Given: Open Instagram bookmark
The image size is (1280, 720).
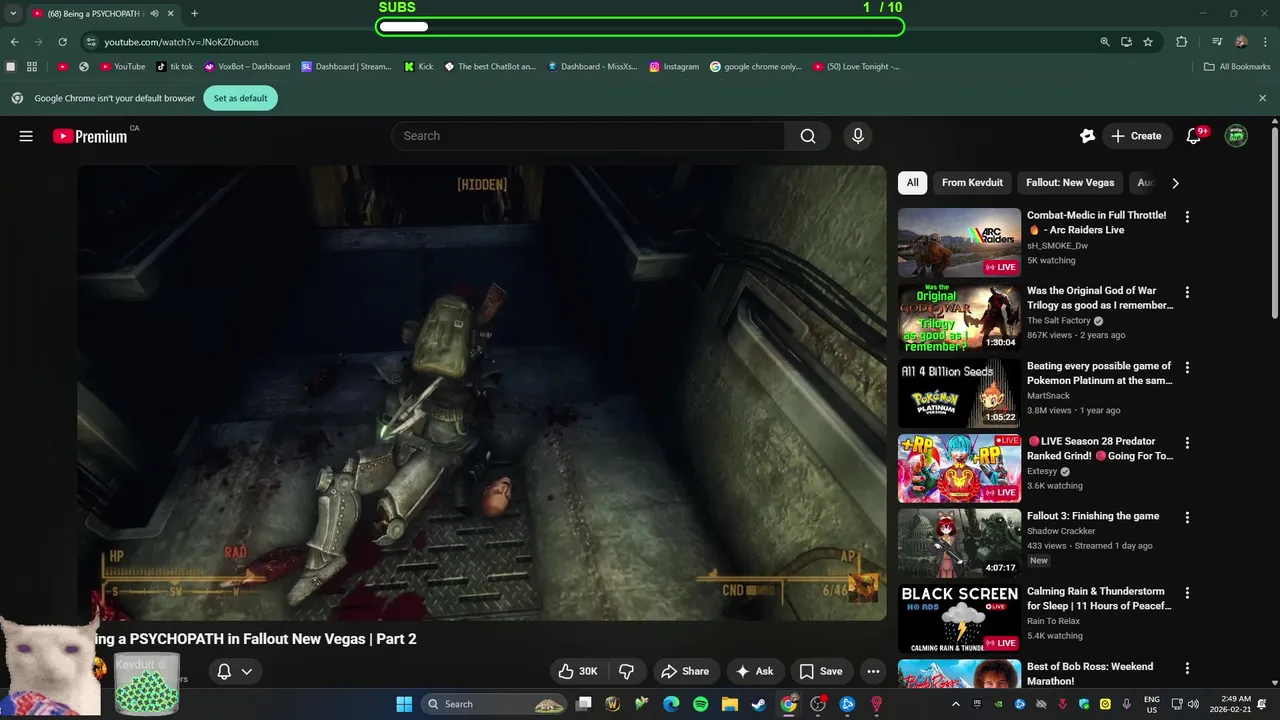Looking at the screenshot, I should click(x=674, y=67).
